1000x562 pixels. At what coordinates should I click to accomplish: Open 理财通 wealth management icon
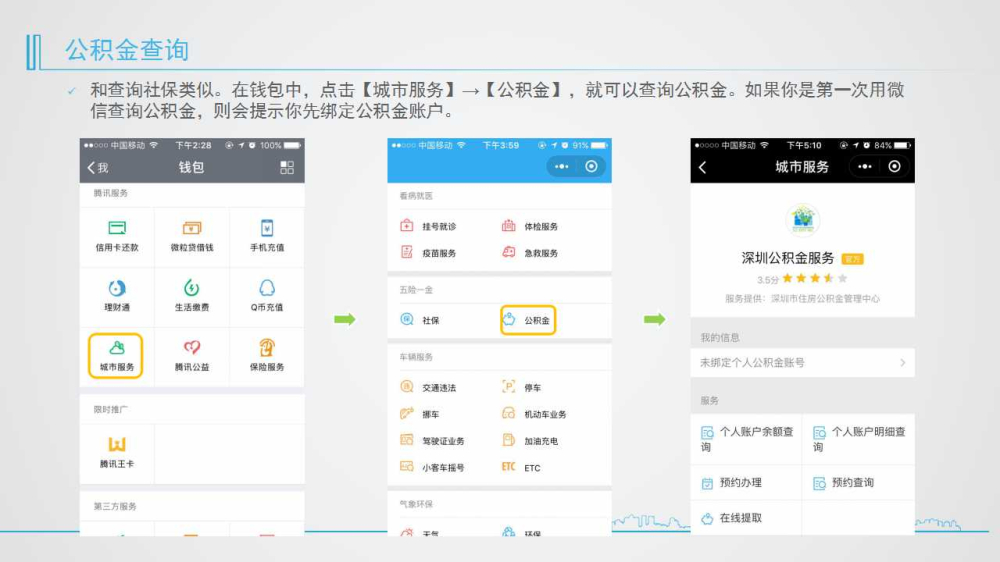tap(117, 296)
